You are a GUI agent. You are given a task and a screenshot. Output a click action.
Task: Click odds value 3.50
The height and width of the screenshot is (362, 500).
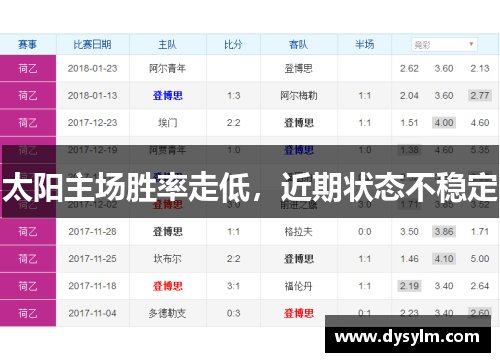tap(409, 231)
